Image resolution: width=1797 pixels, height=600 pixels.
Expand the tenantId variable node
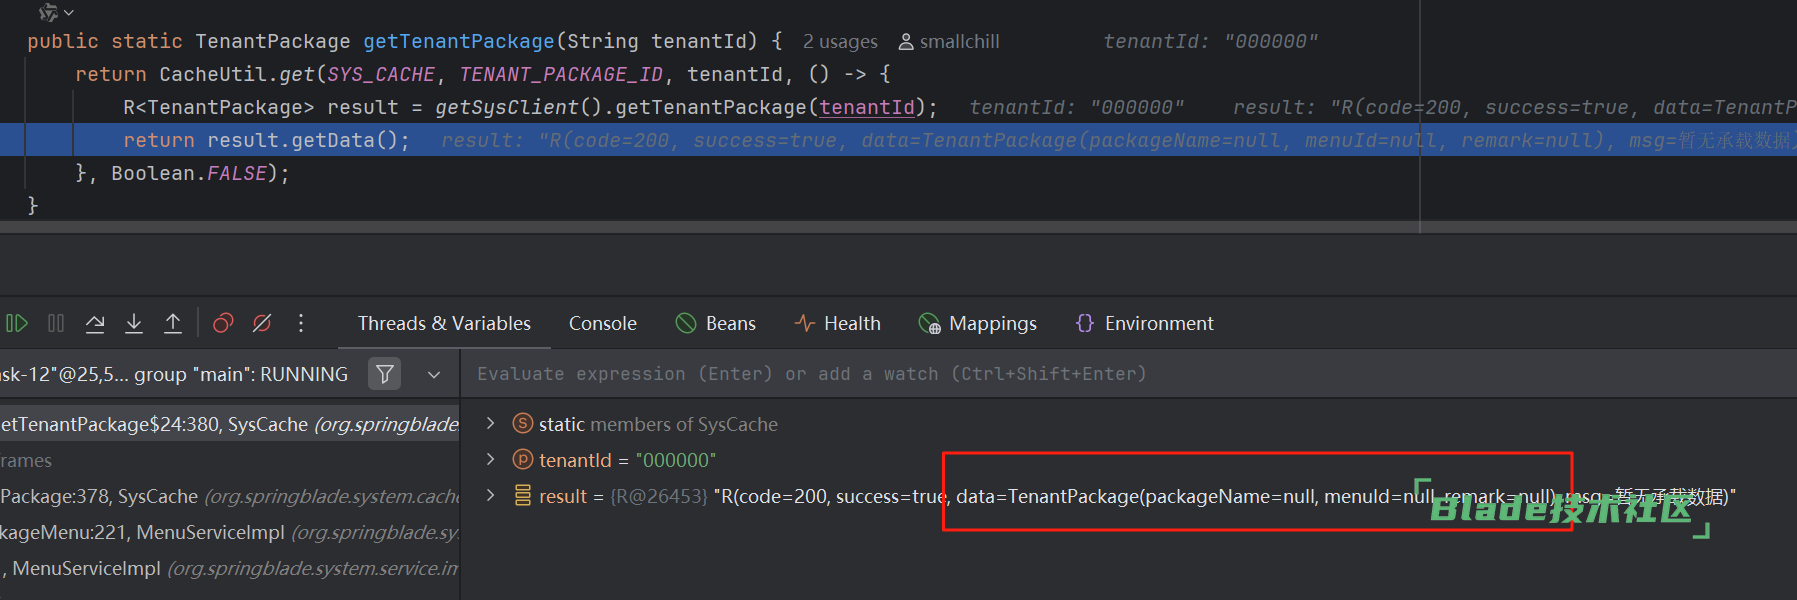click(x=490, y=459)
